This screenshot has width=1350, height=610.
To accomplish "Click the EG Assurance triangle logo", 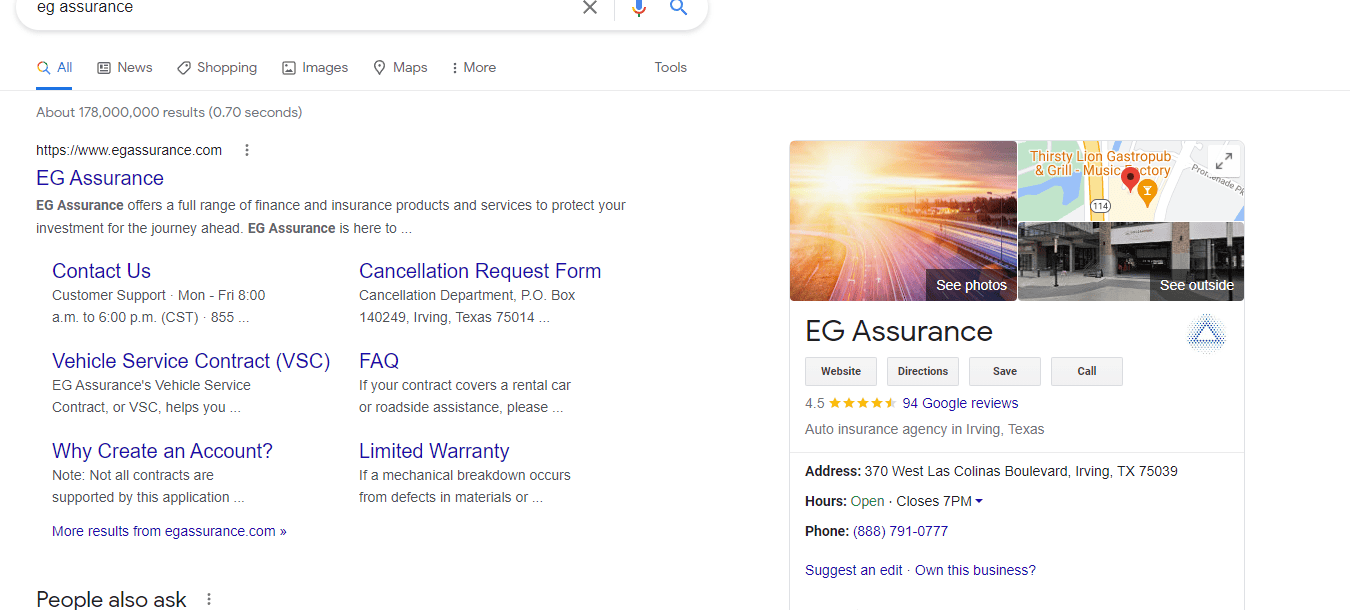I will tap(1205, 335).
